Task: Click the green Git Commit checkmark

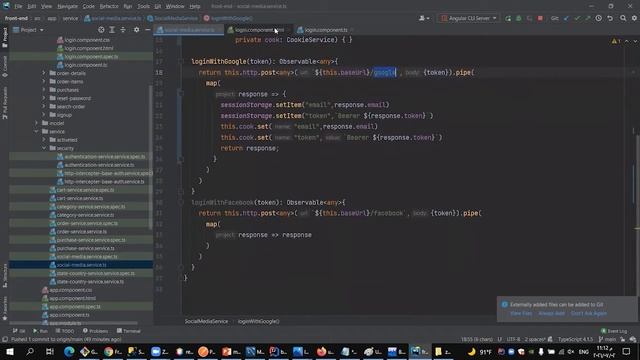Action: coord(577,18)
